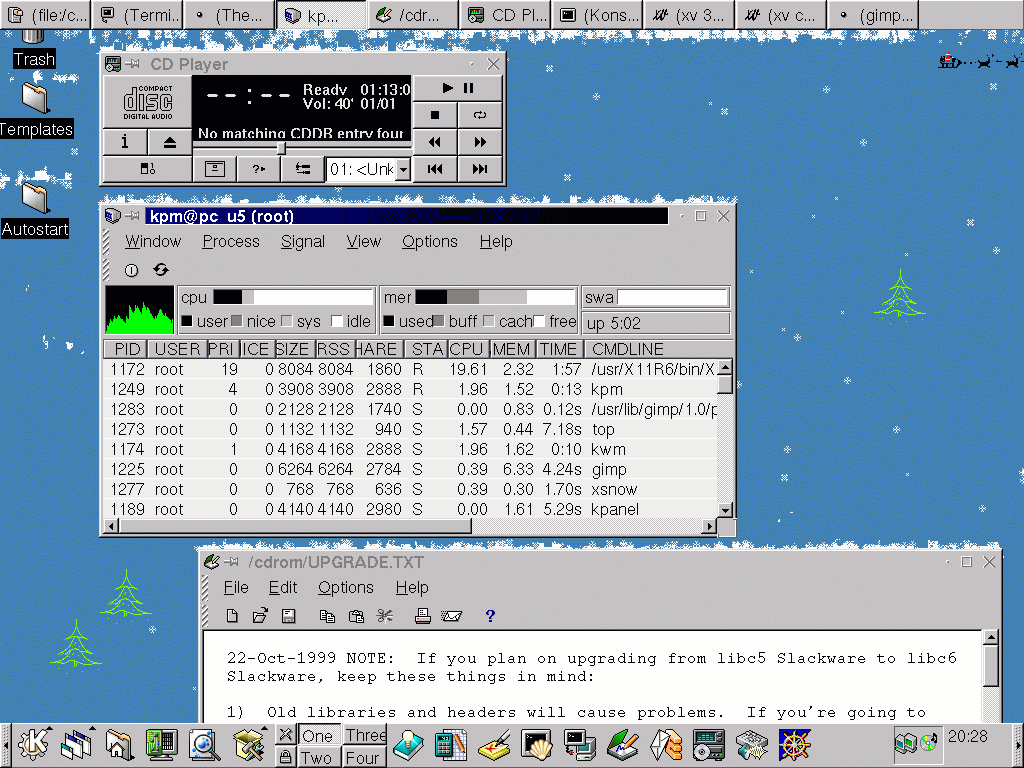
Task: Switch to virtual desktop One
Action: (x=318, y=735)
